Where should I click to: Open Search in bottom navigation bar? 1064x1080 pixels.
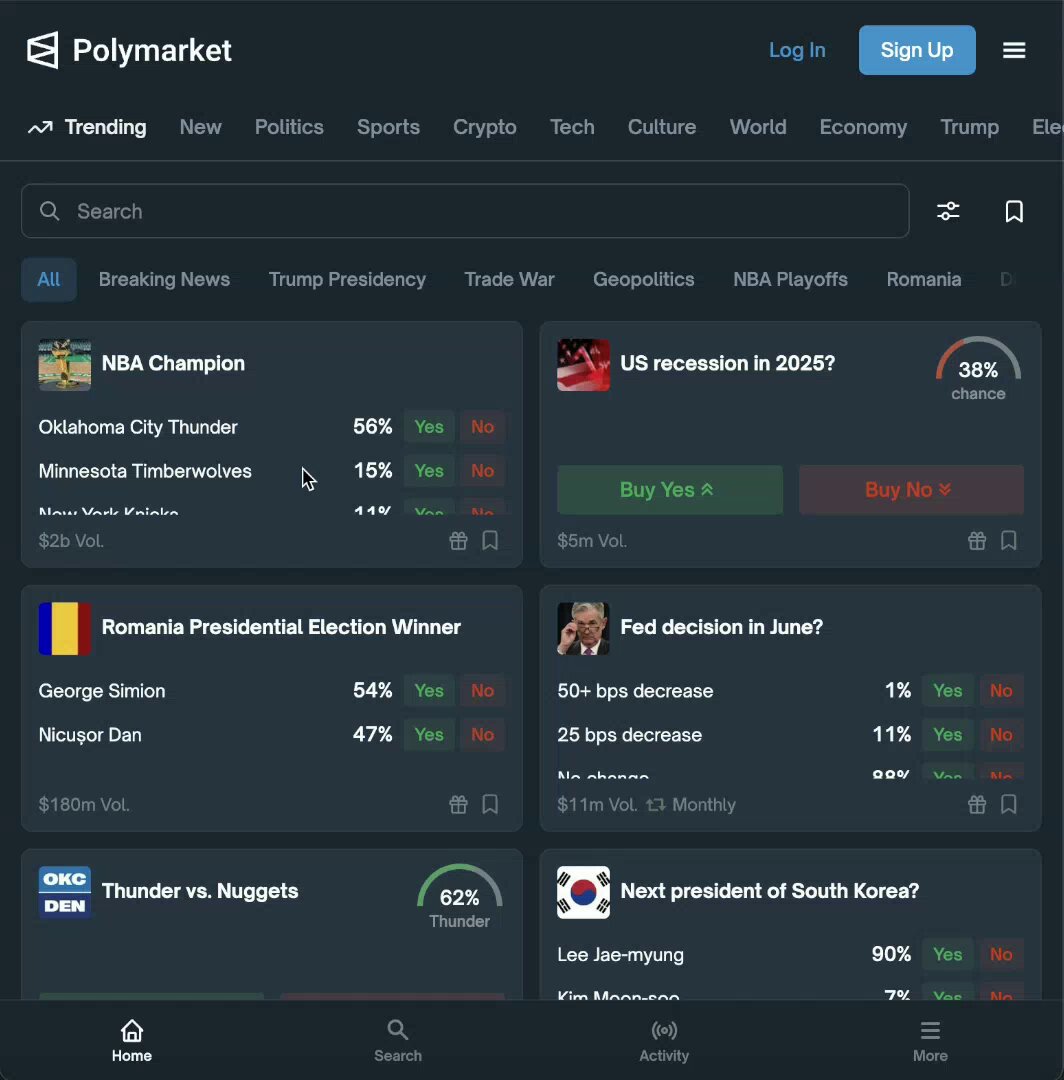pyautogui.click(x=398, y=1040)
